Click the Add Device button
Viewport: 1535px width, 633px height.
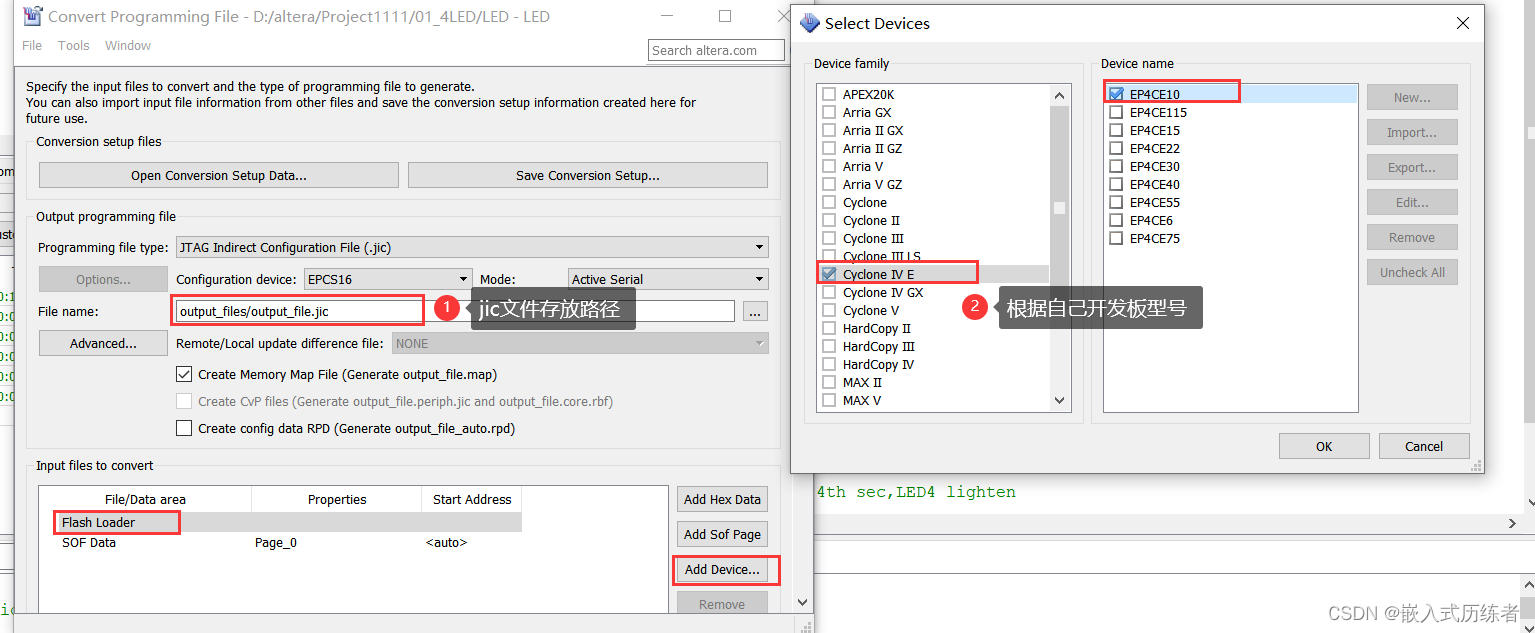pos(722,570)
